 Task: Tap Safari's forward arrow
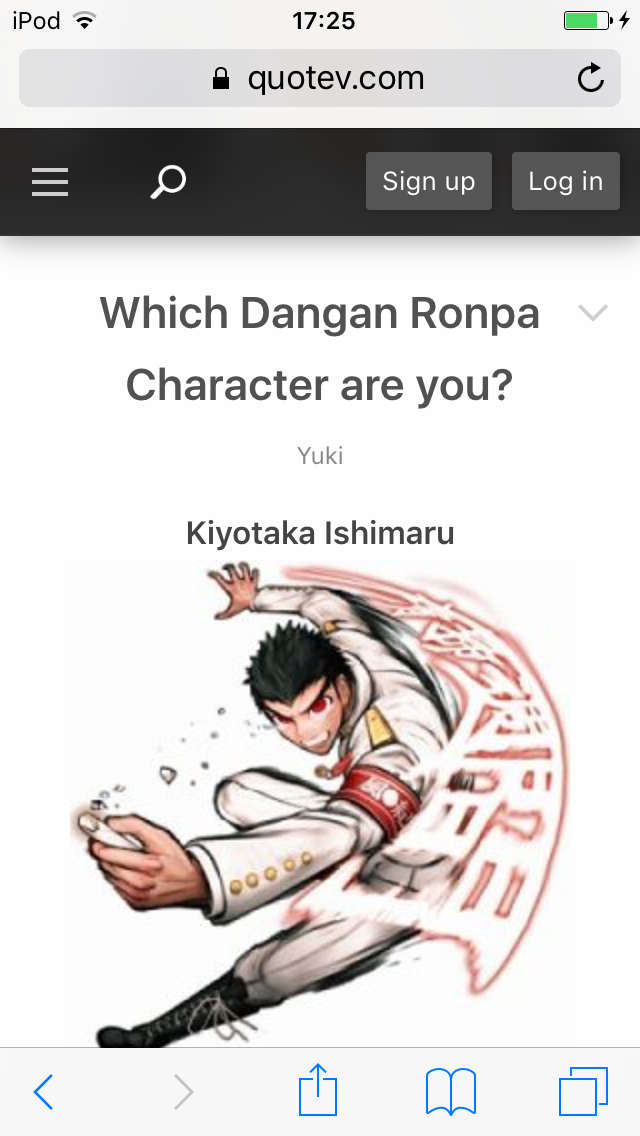pos(183,1091)
